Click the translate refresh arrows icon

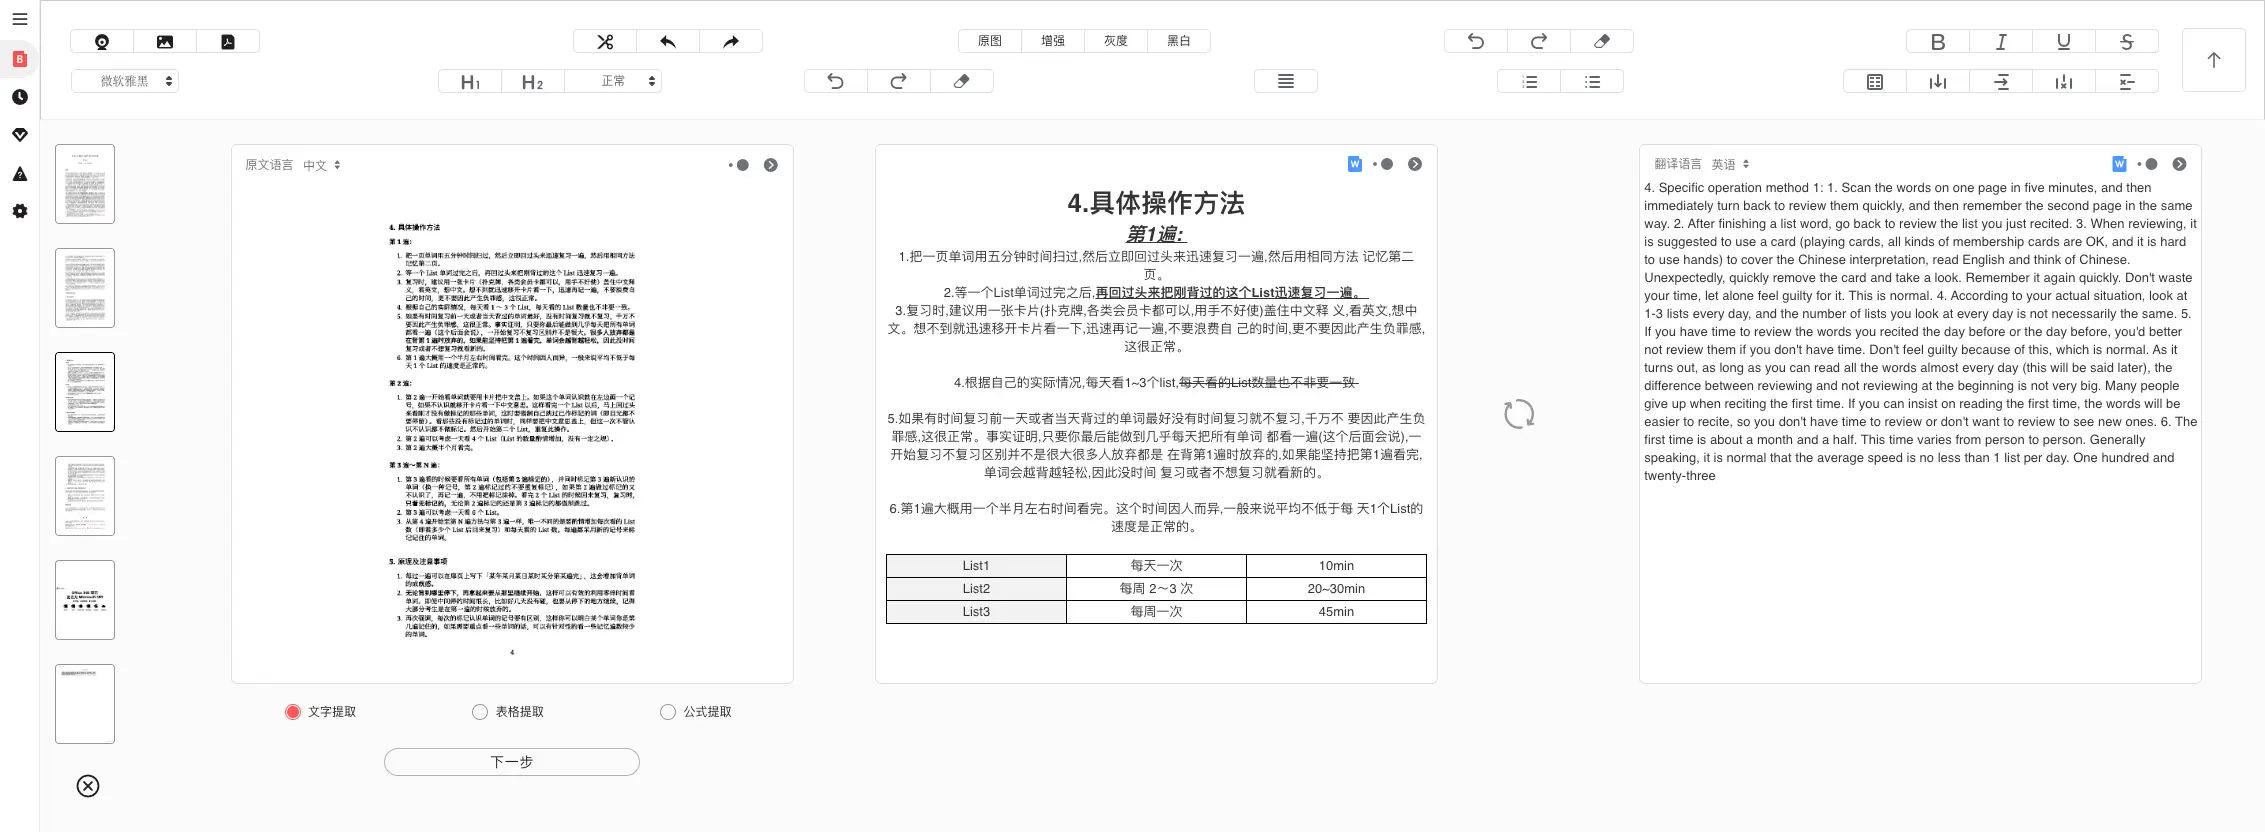1519,414
